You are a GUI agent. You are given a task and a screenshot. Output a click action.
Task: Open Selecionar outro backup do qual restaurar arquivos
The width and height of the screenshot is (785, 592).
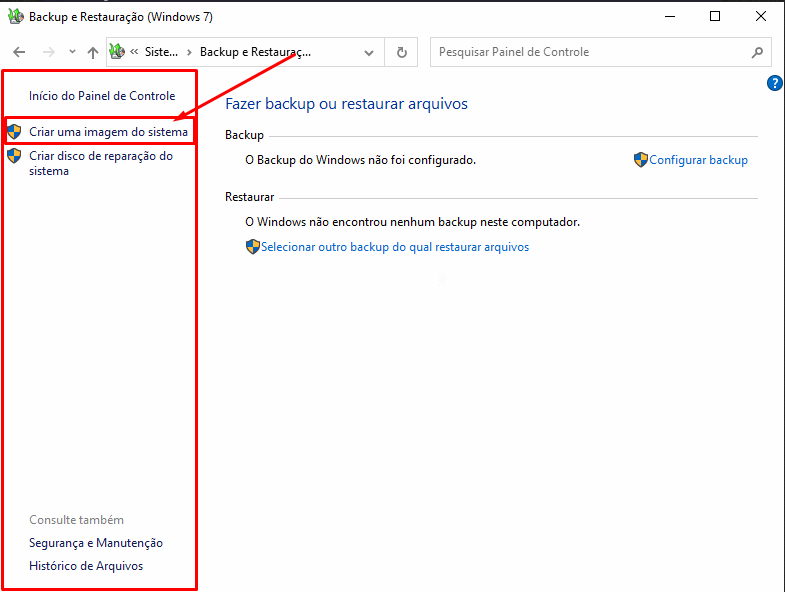click(x=395, y=247)
